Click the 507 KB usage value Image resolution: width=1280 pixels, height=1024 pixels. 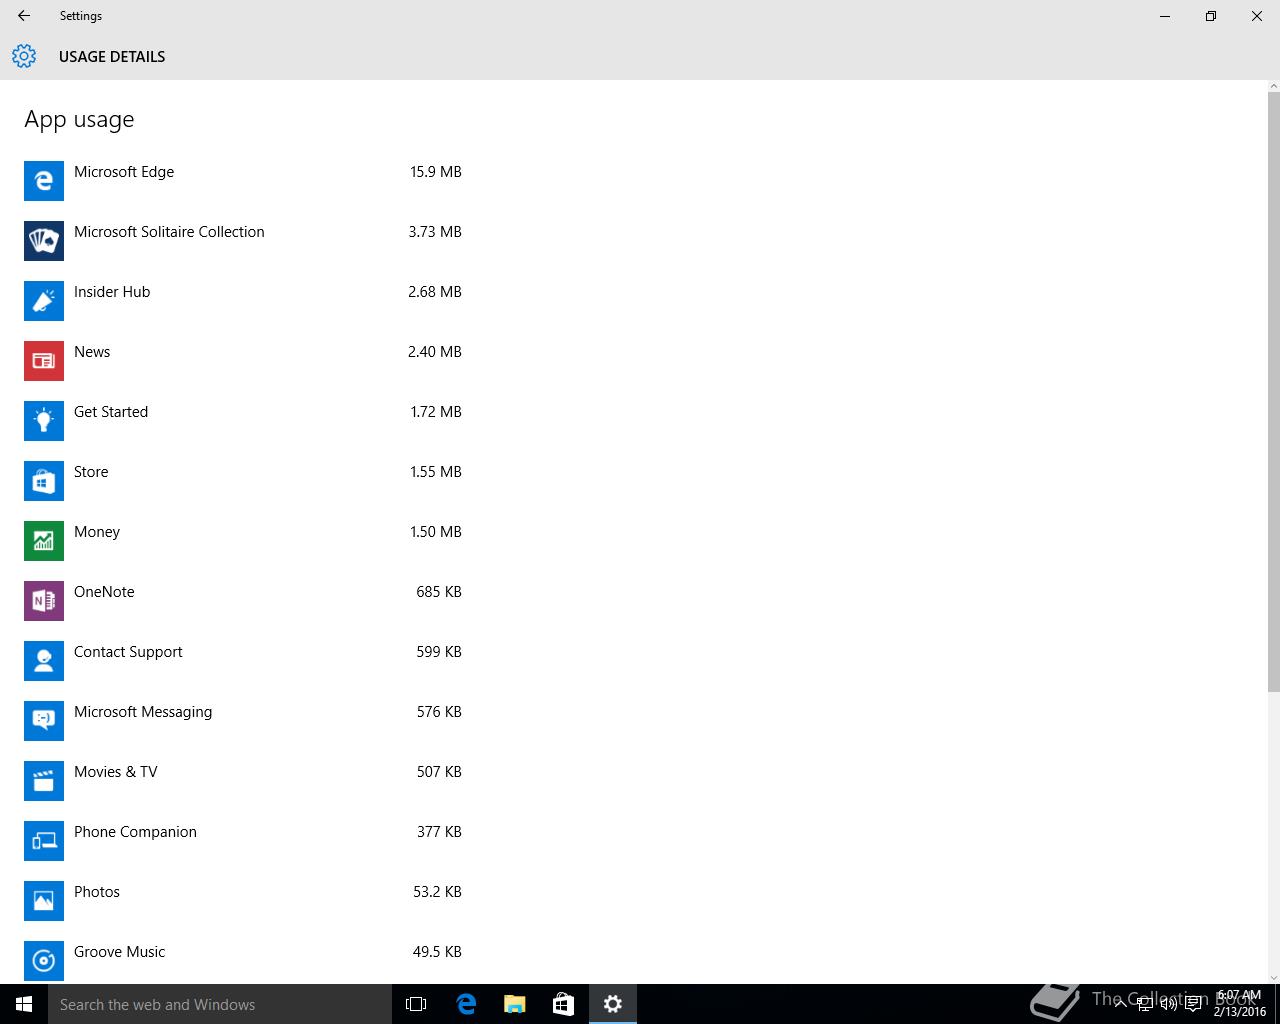(439, 772)
